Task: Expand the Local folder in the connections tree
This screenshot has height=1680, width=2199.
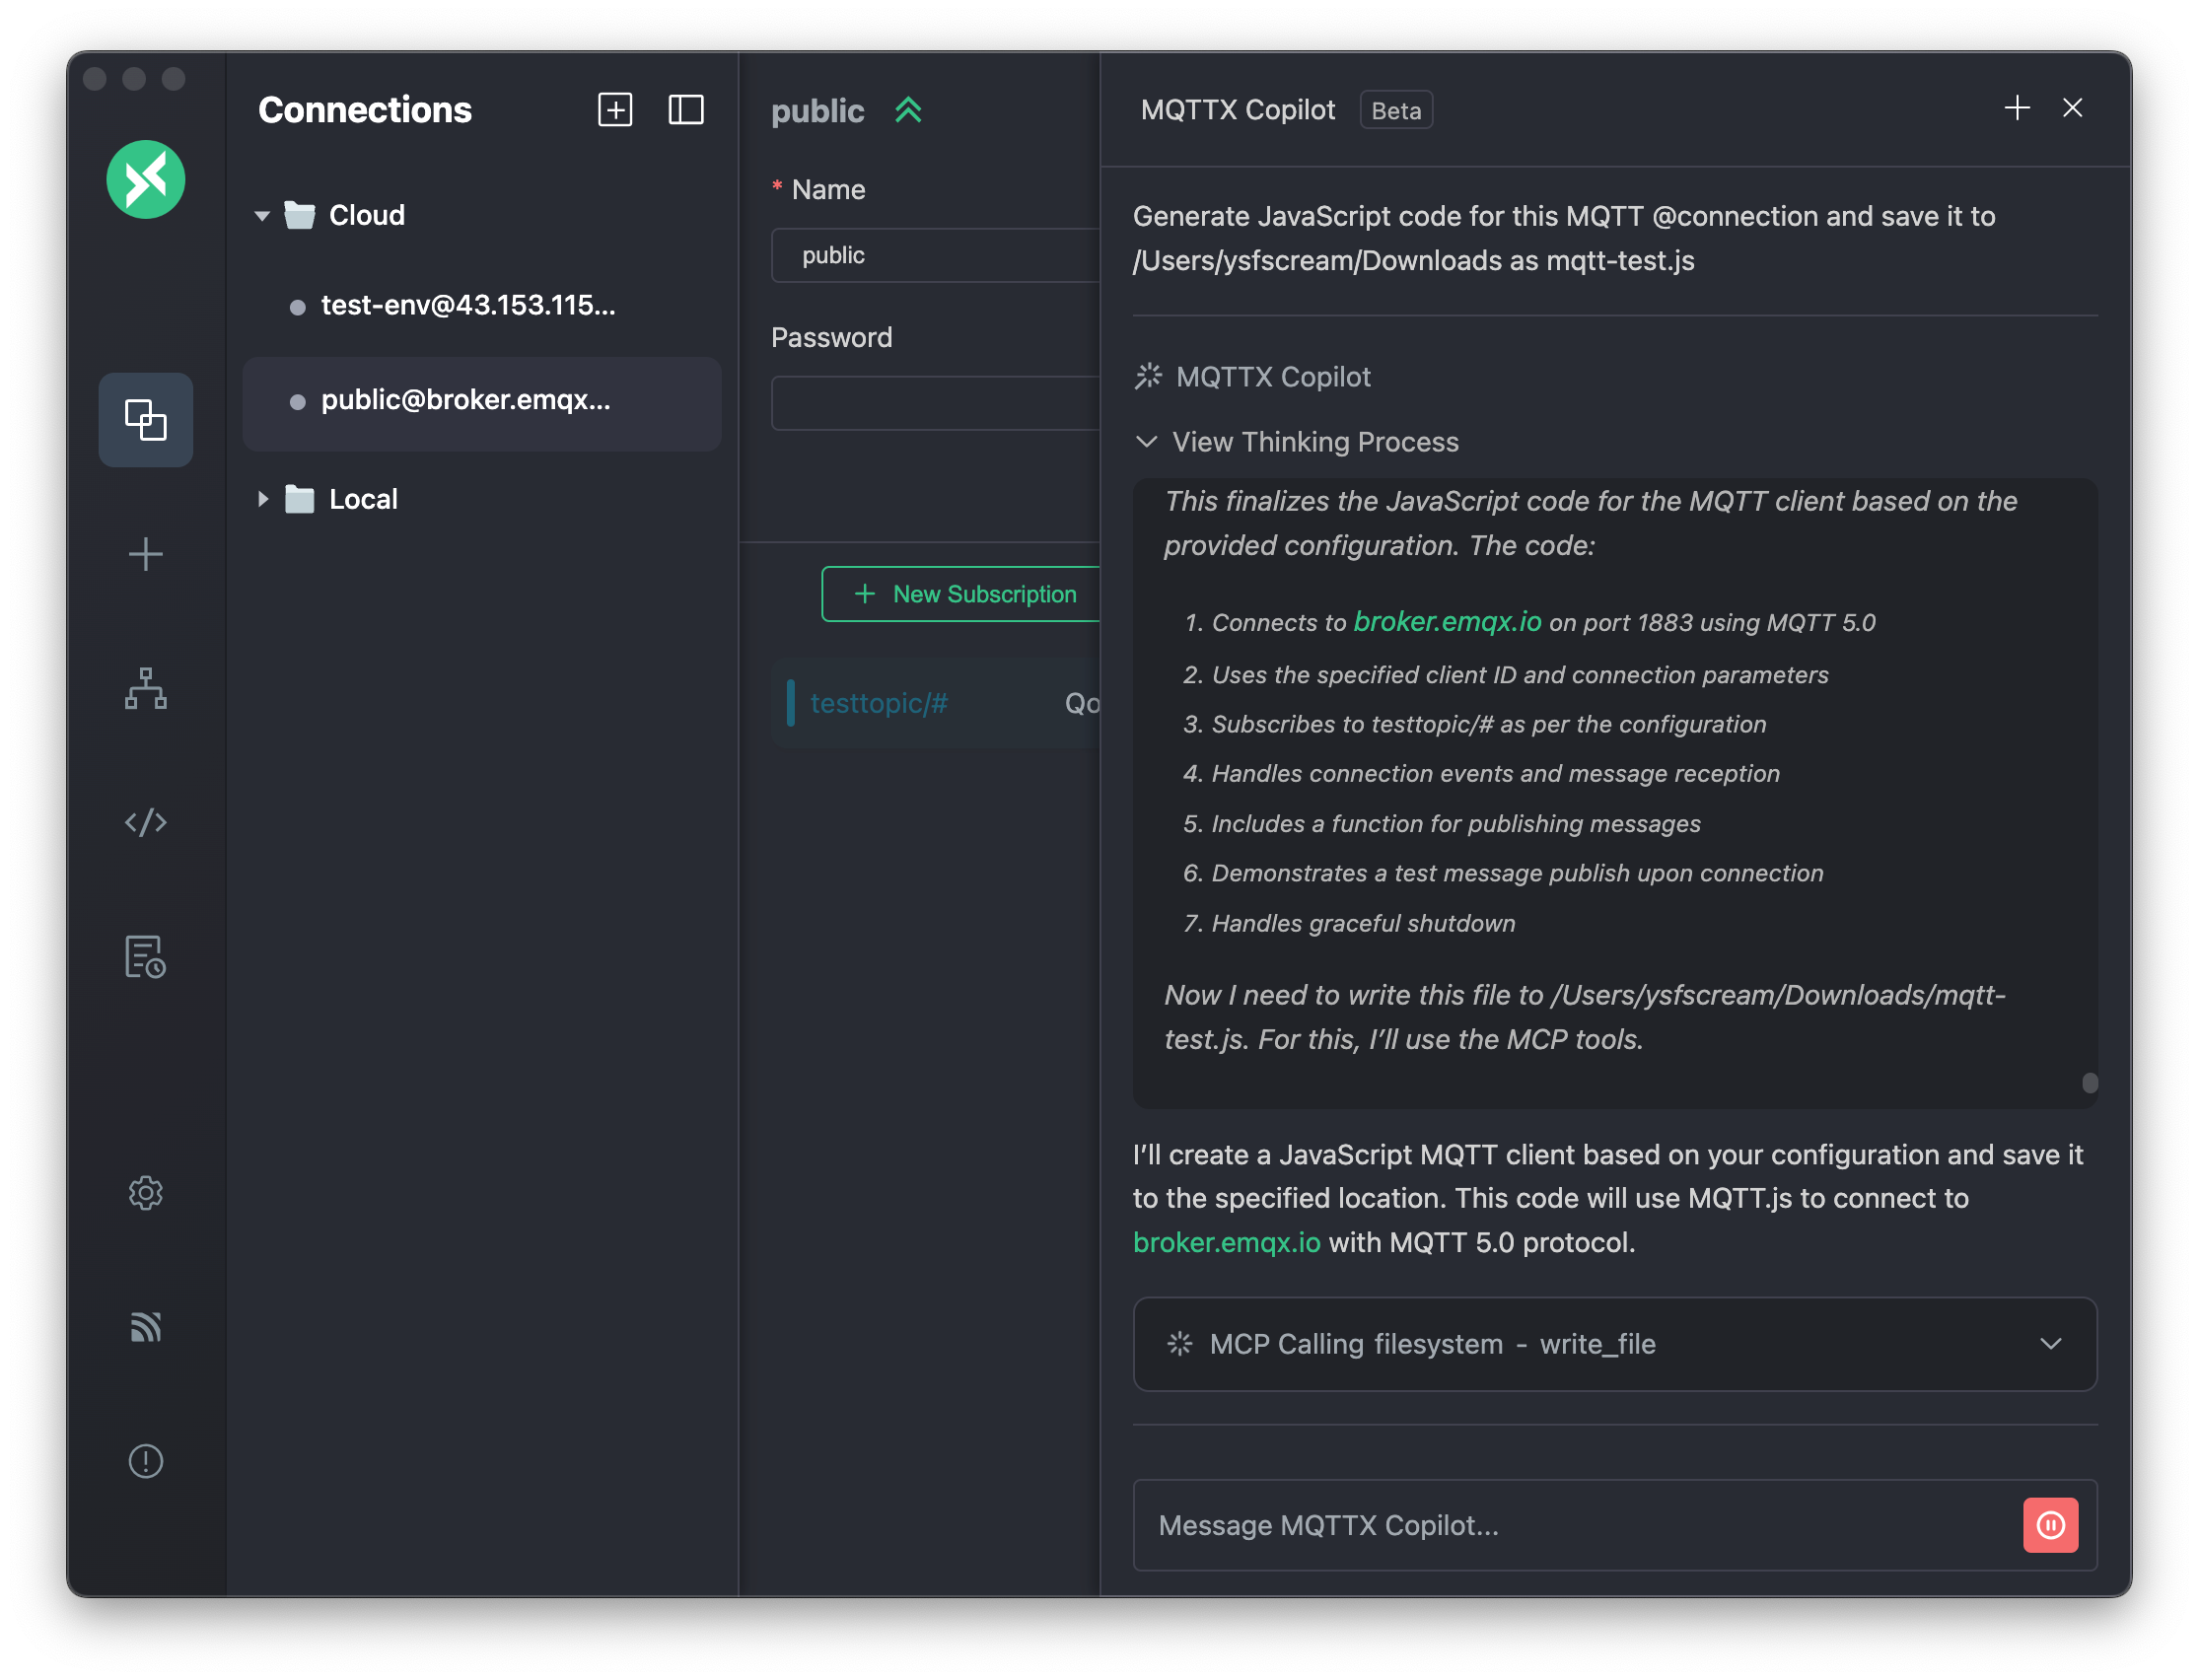Action: [x=263, y=498]
